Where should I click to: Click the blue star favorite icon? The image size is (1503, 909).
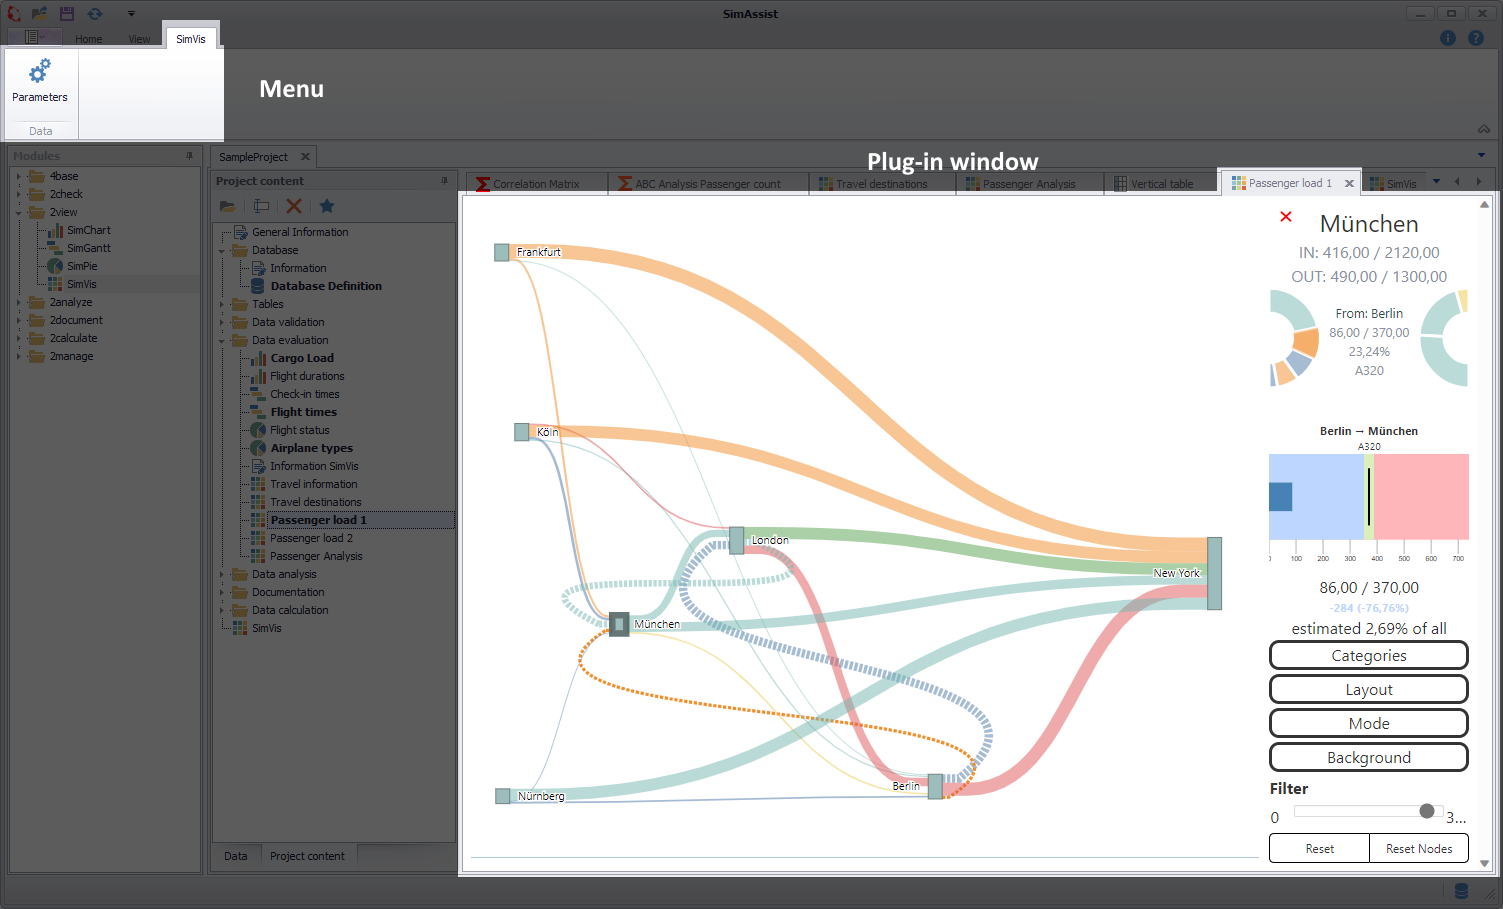click(x=327, y=206)
